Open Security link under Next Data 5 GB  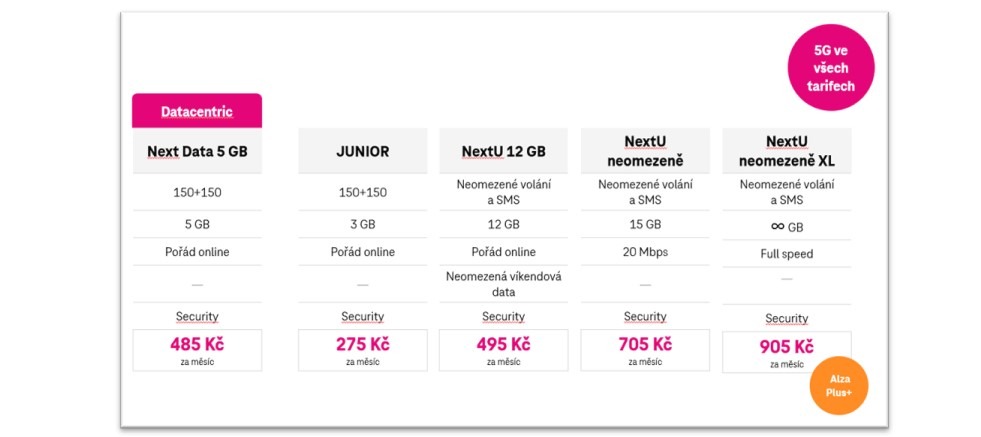(196, 317)
